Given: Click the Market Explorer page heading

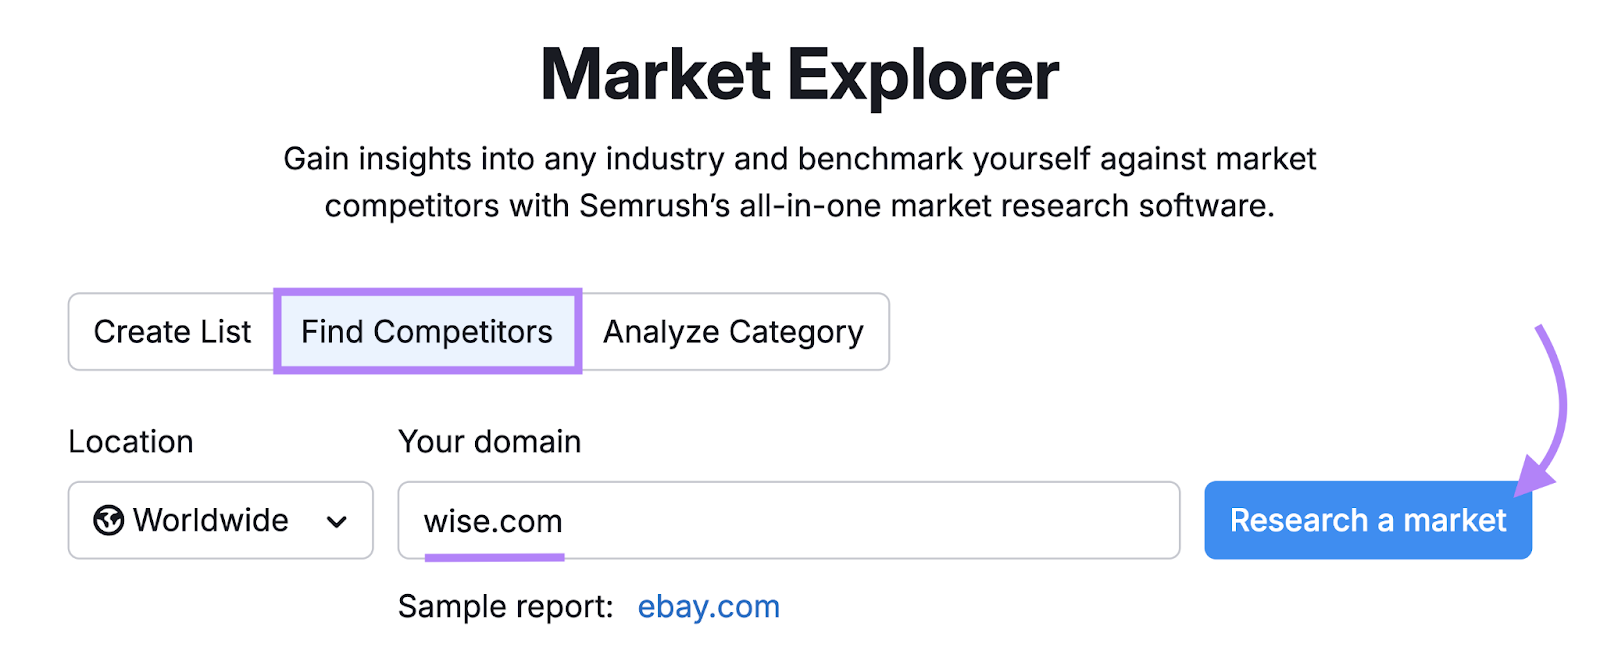Looking at the screenshot, I should [x=799, y=72].
